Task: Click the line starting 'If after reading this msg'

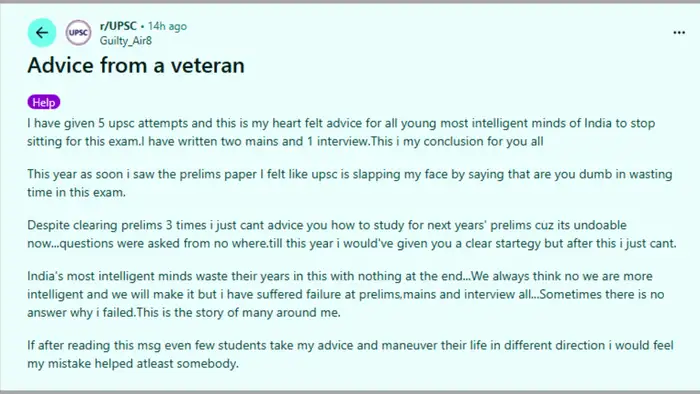Action: [350, 345]
